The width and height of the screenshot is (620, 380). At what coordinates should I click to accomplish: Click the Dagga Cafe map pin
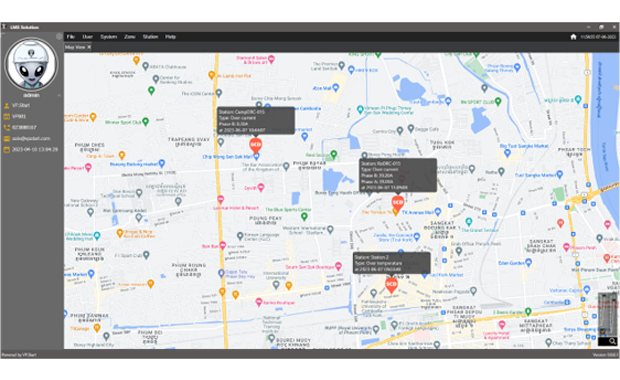coord(411,129)
